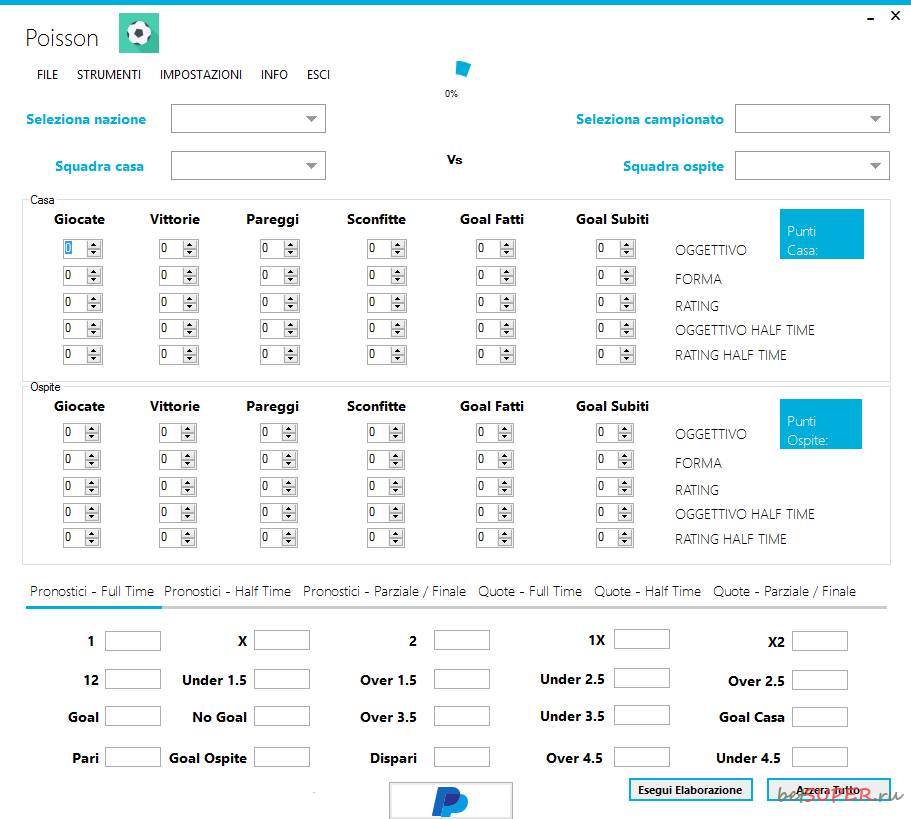Click the Casa Giocate OGGETTIVO spinner field

click(x=74, y=249)
